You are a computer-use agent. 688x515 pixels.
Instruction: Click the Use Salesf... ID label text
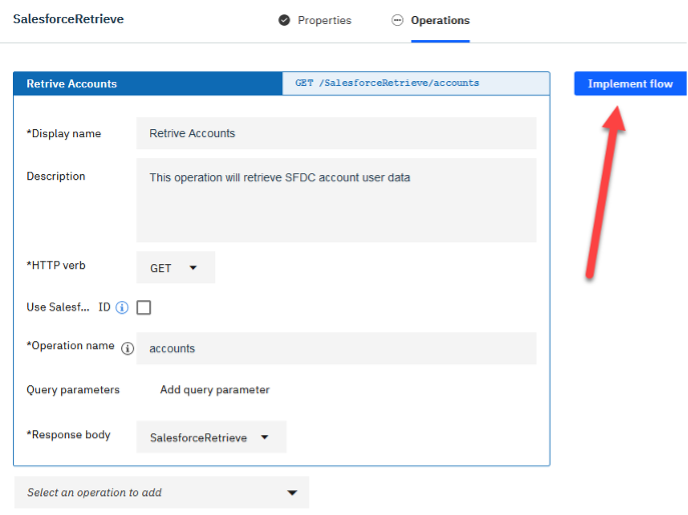click(68, 308)
